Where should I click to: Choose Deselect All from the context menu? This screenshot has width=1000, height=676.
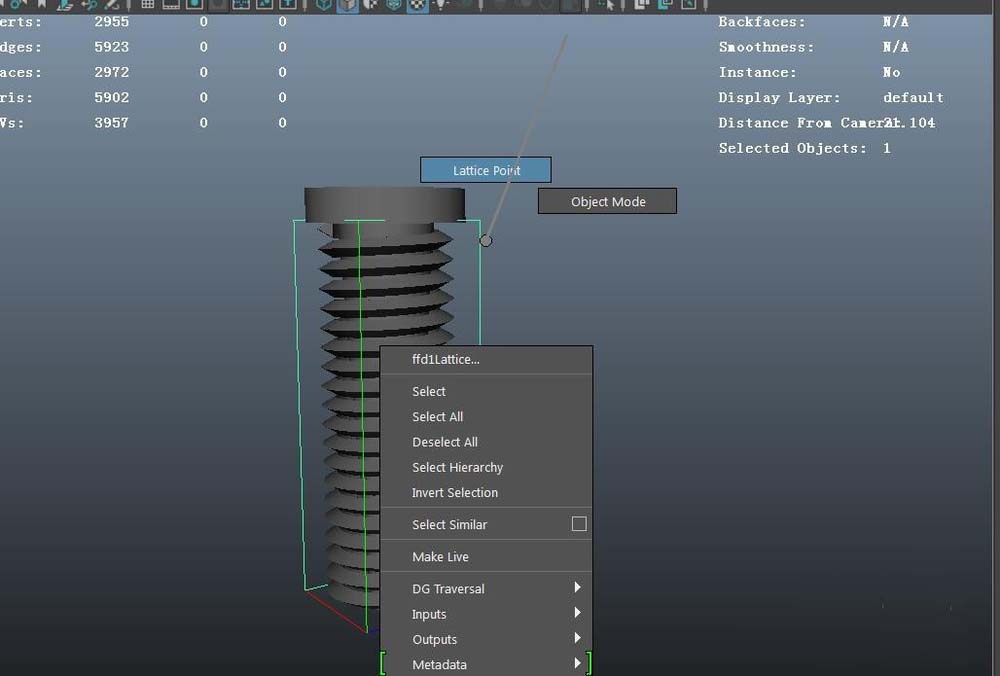point(486,442)
